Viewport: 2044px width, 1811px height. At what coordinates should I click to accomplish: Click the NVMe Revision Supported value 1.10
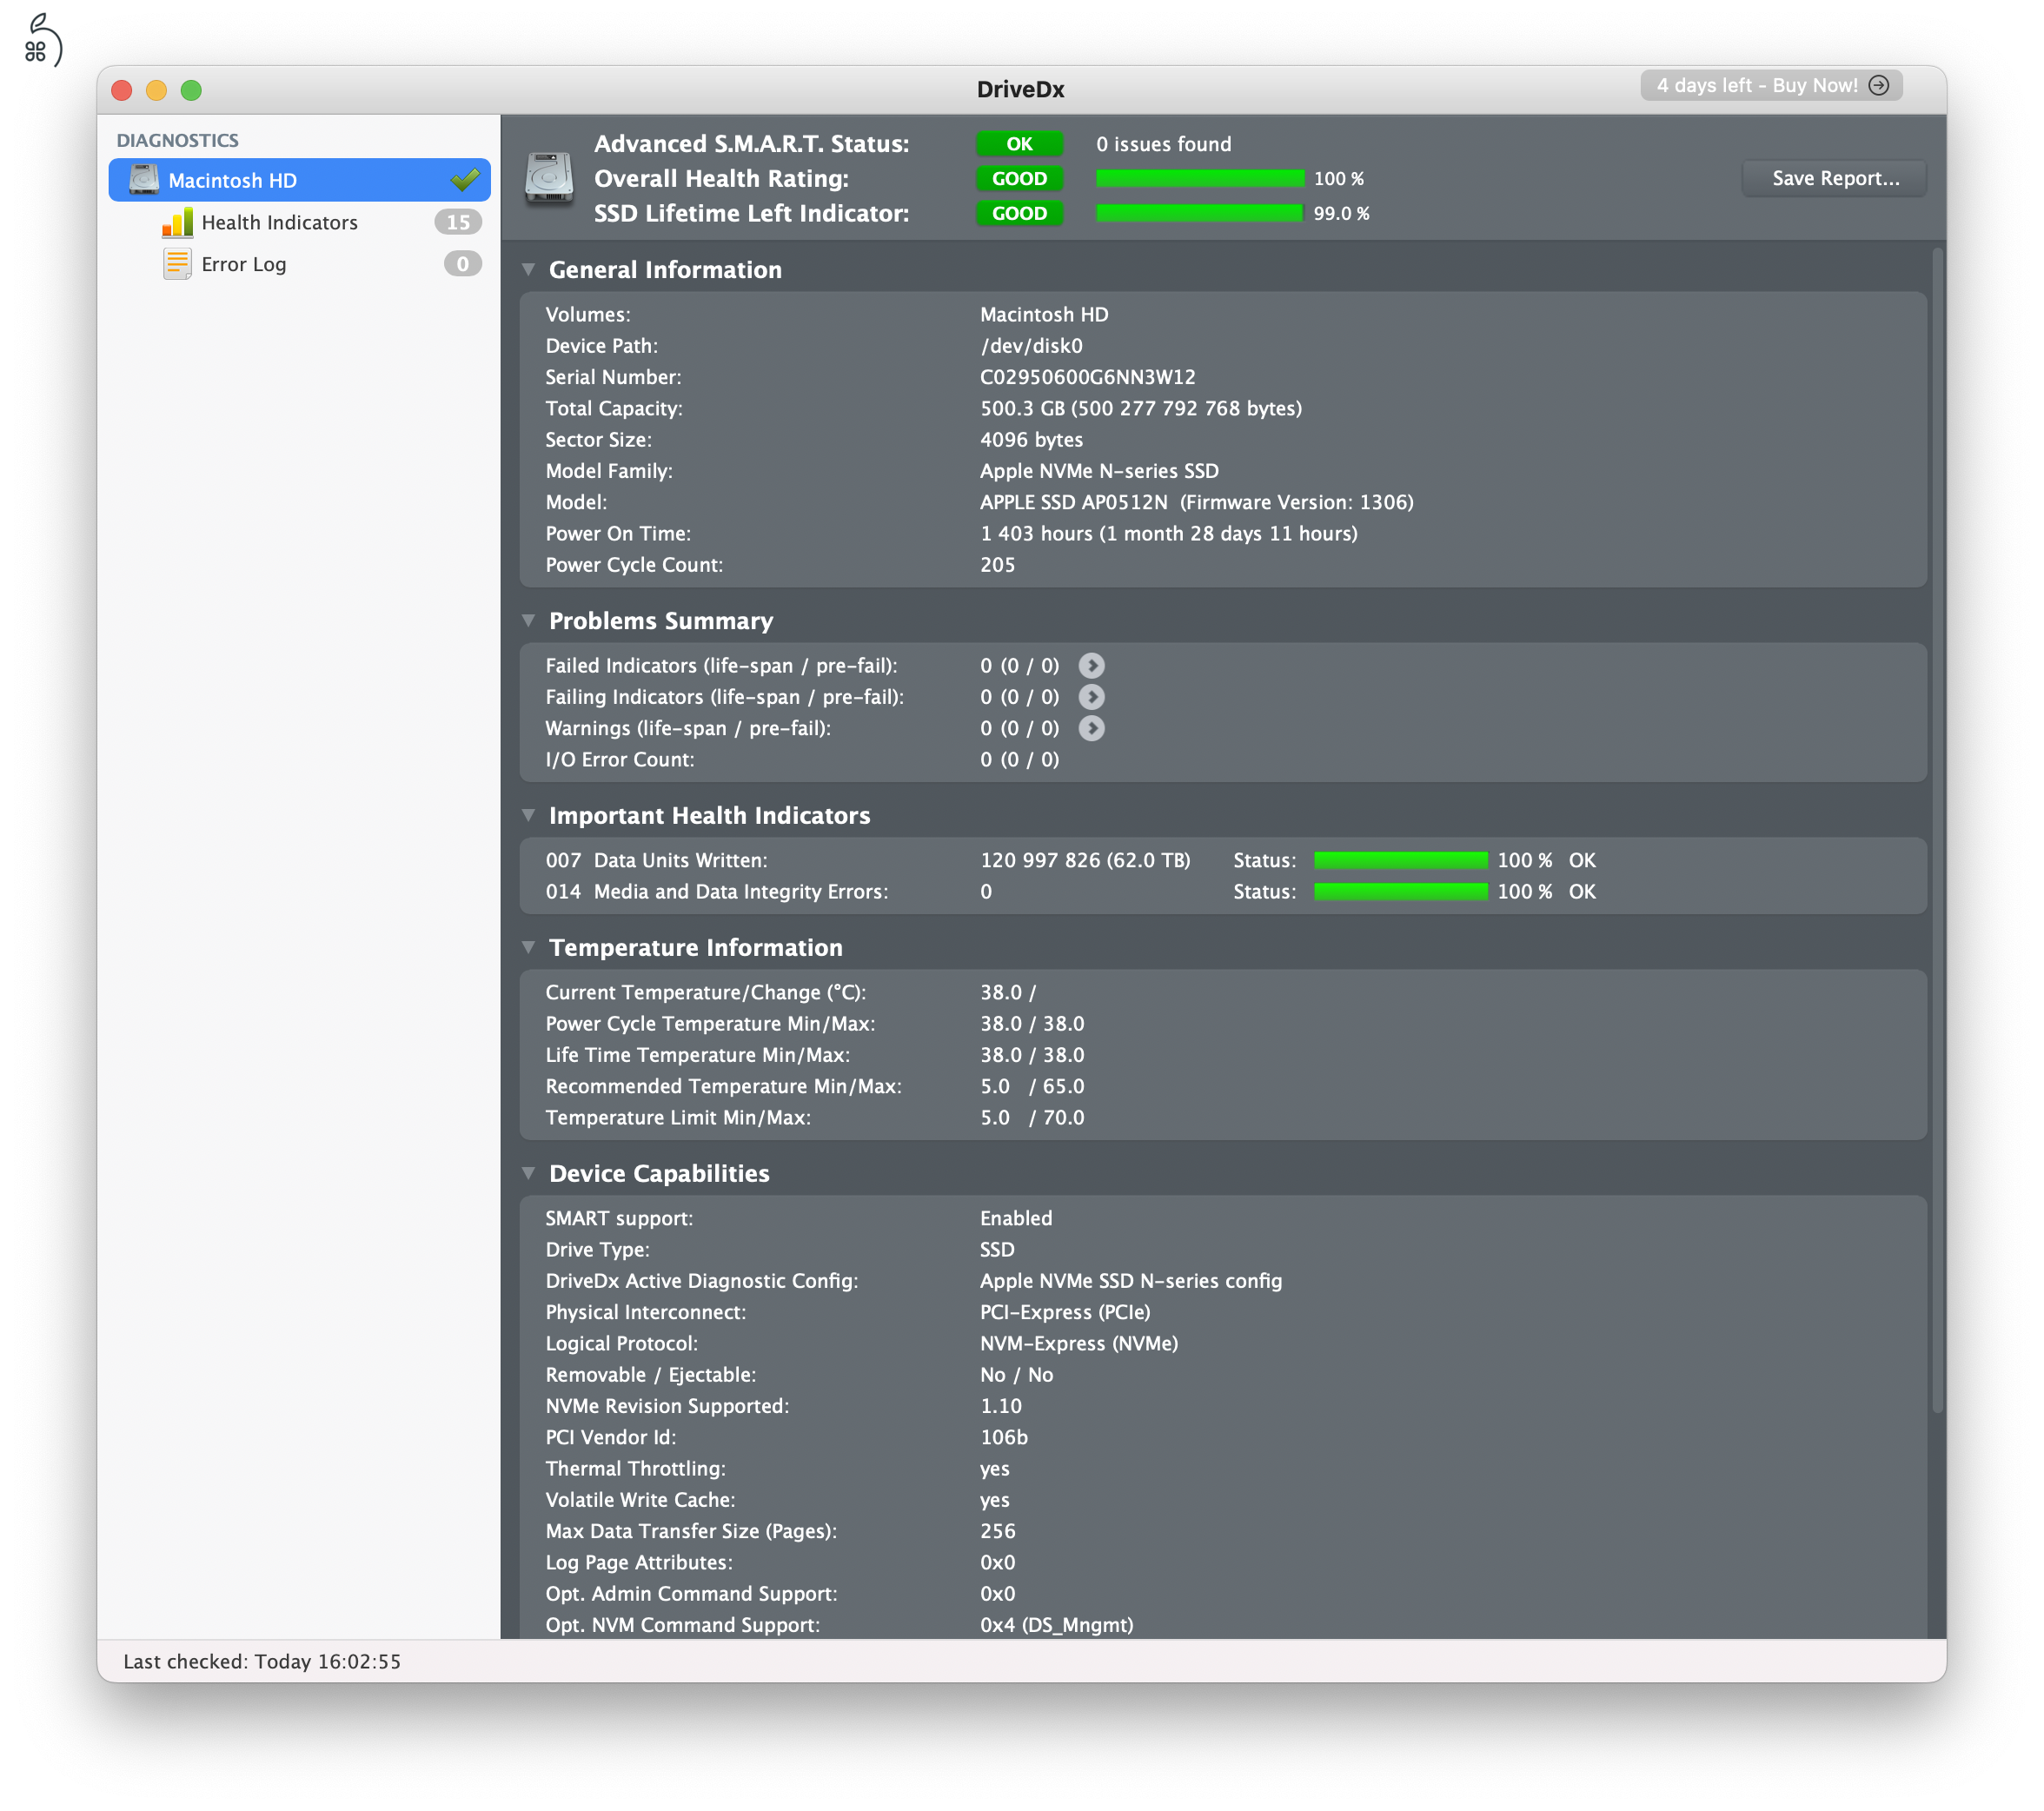tap(1000, 1406)
